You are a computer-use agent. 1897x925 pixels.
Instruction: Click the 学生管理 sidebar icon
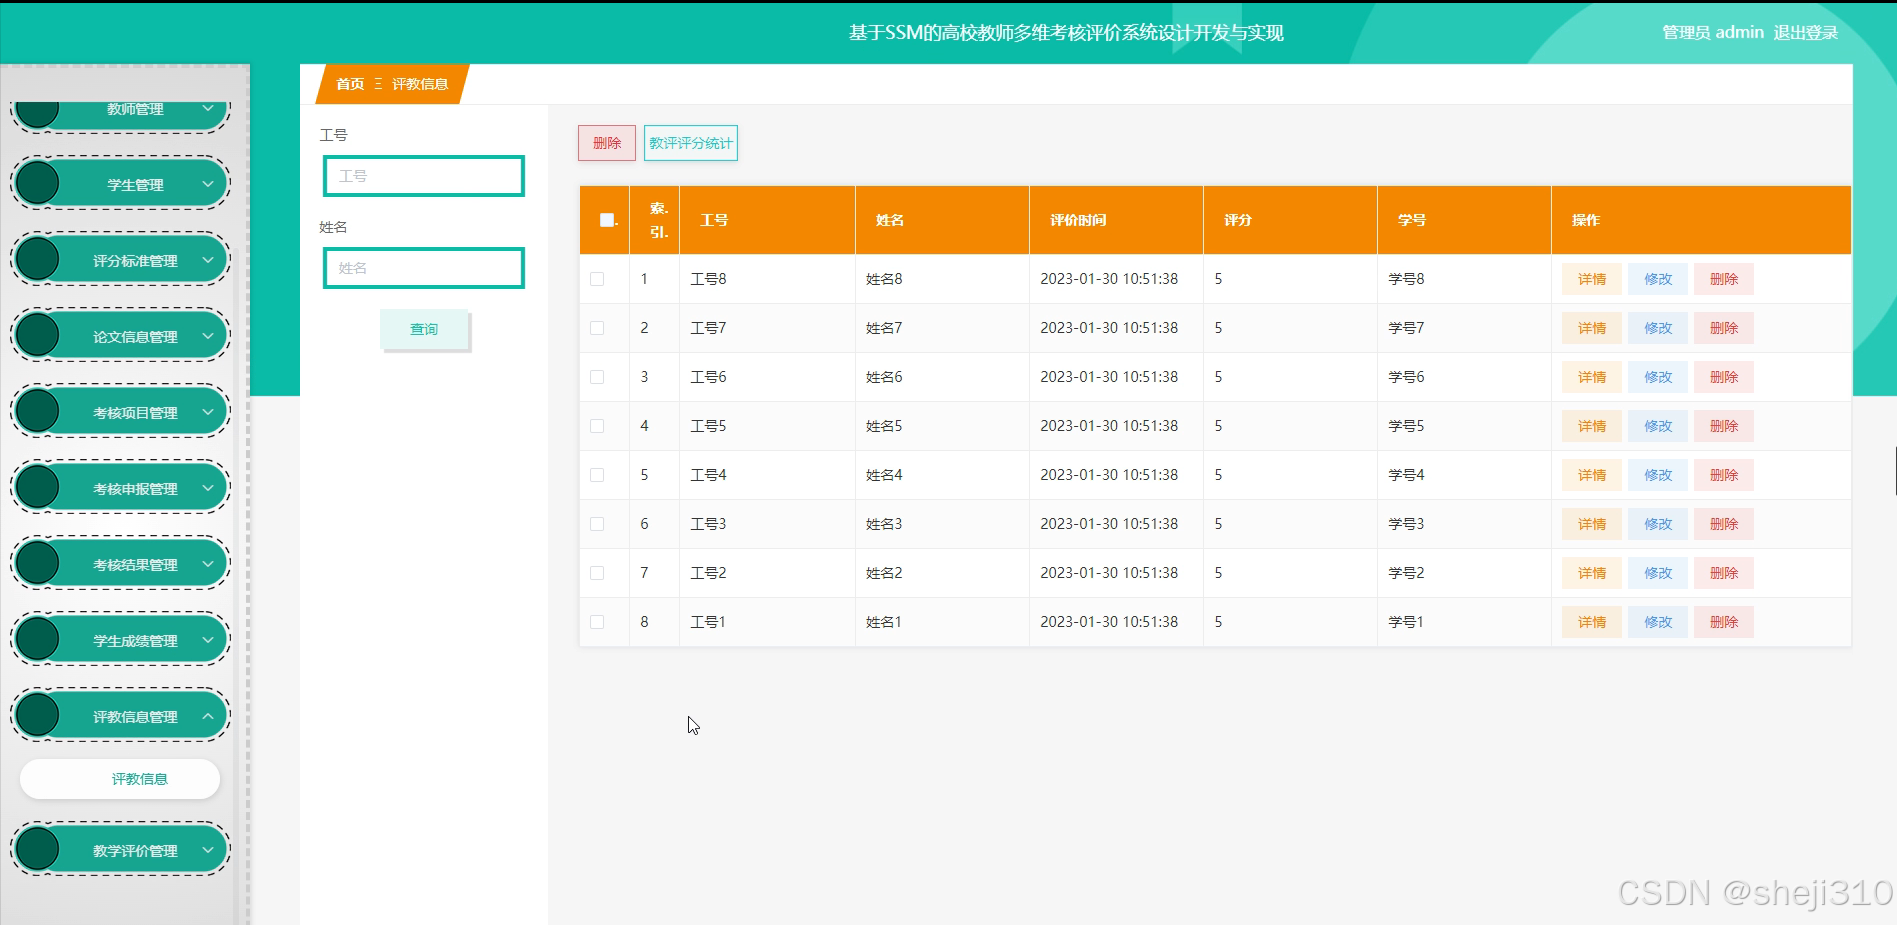[37, 183]
